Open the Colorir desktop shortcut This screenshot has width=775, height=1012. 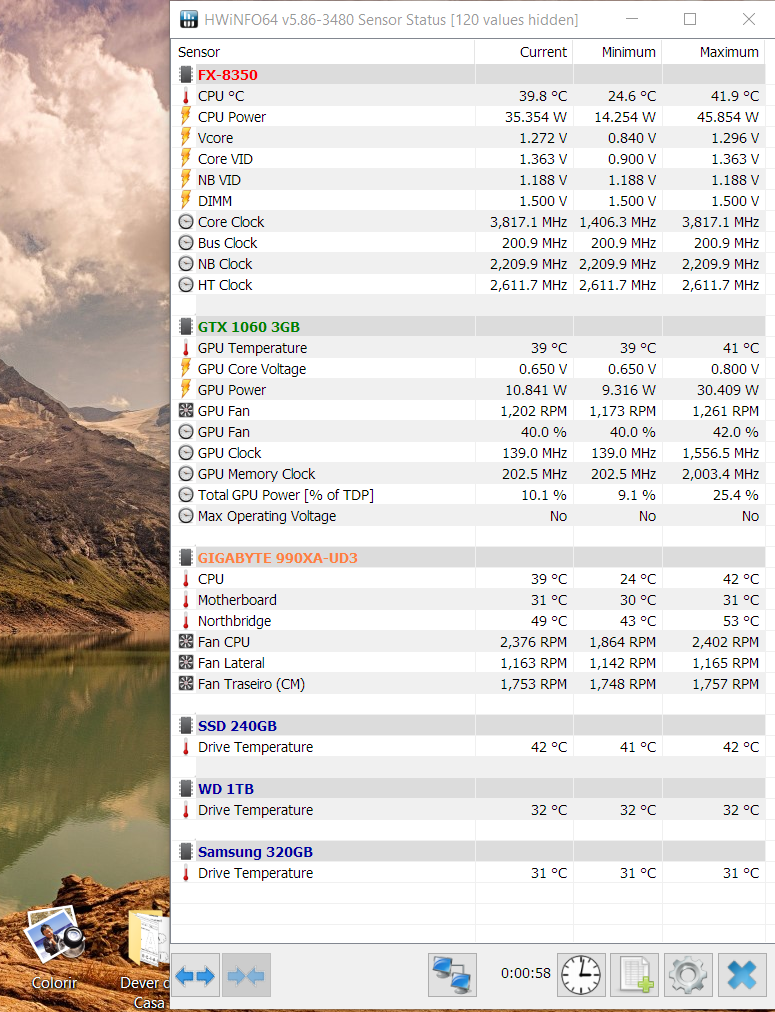[54, 947]
